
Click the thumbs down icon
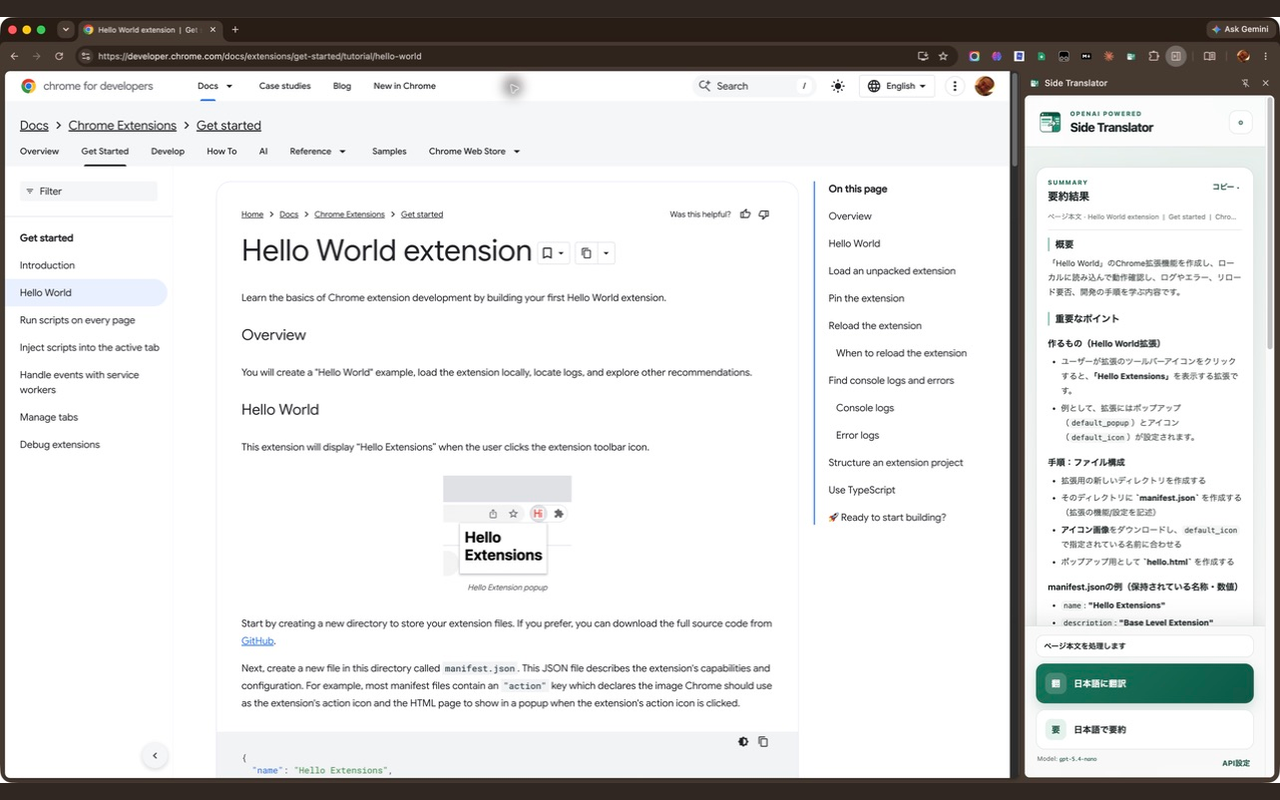(x=764, y=214)
